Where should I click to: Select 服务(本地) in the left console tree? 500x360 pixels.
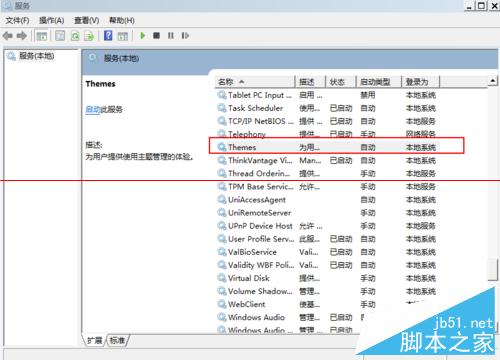click(37, 56)
